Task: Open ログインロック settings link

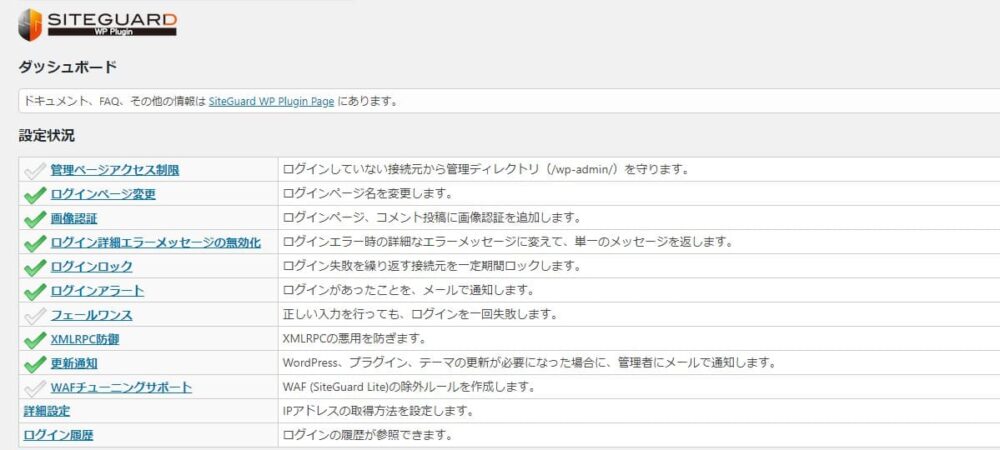Action: (x=91, y=267)
